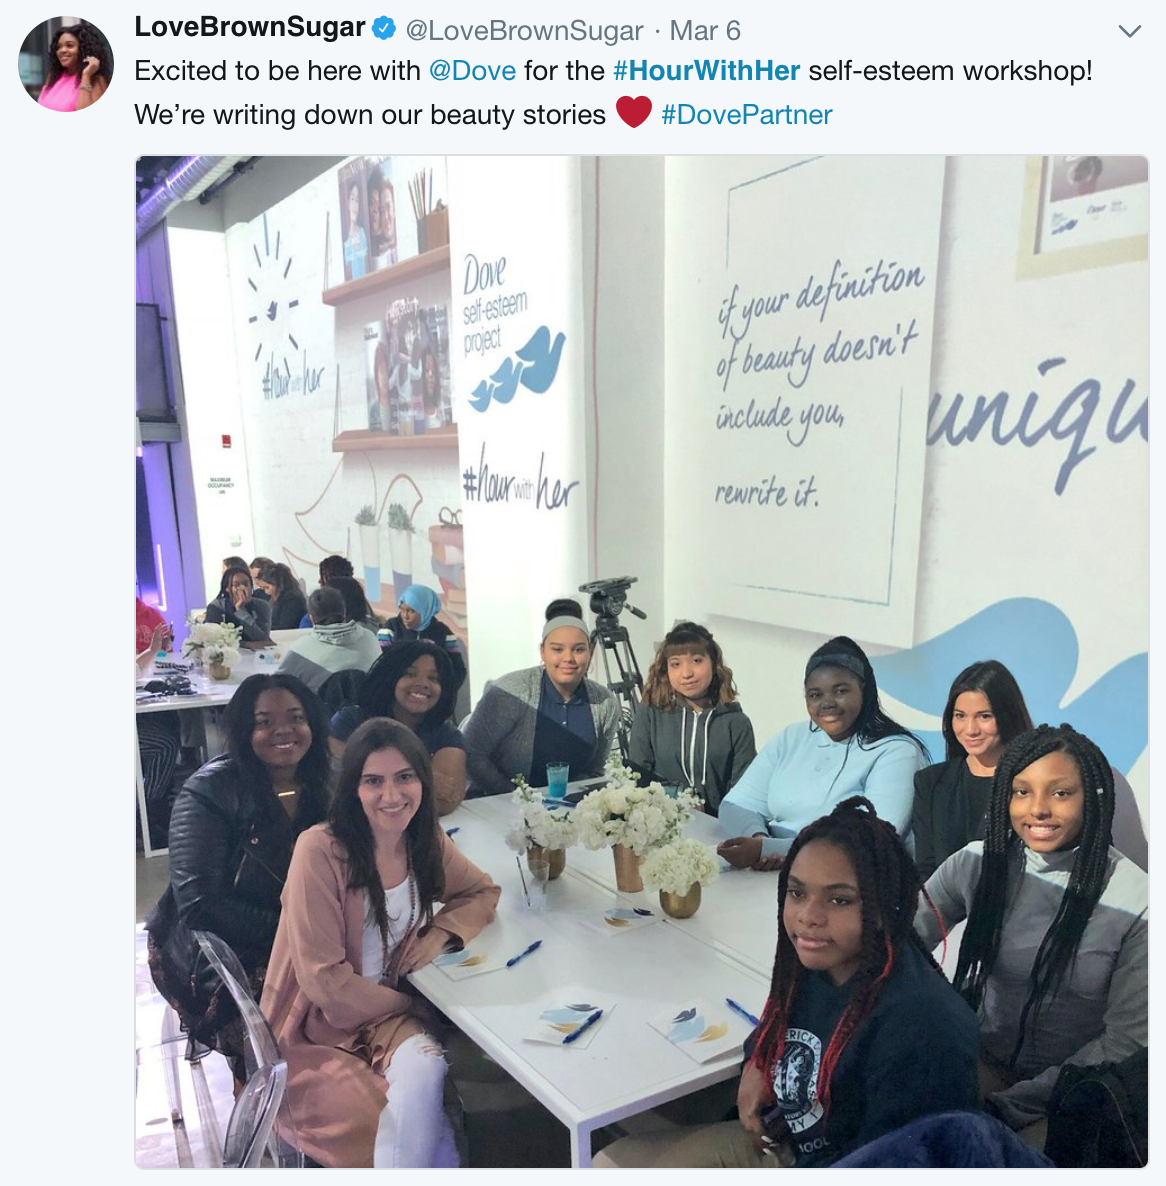Expand the tweet options chevron menu
Image resolution: width=1166 pixels, height=1186 pixels.
click(x=1129, y=31)
